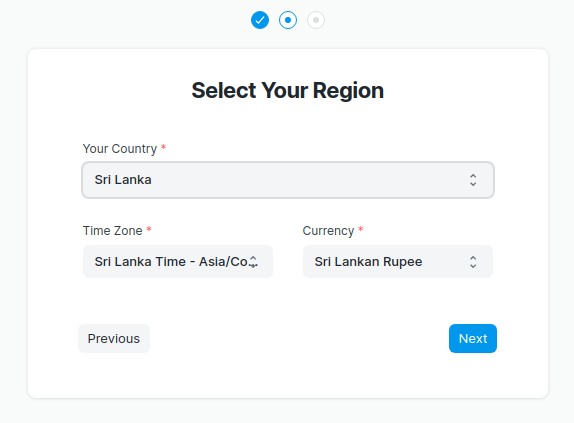The width and height of the screenshot is (574, 423).
Task: Click the red asterisk beside Currency
Action: click(x=361, y=229)
